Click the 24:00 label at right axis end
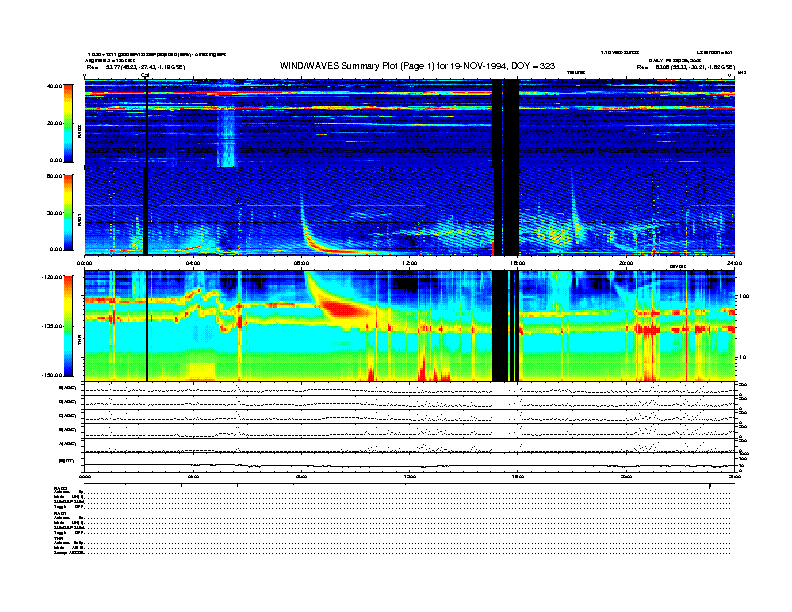Image resolution: width=792 pixels, height=612 pixels. (735, 263)
